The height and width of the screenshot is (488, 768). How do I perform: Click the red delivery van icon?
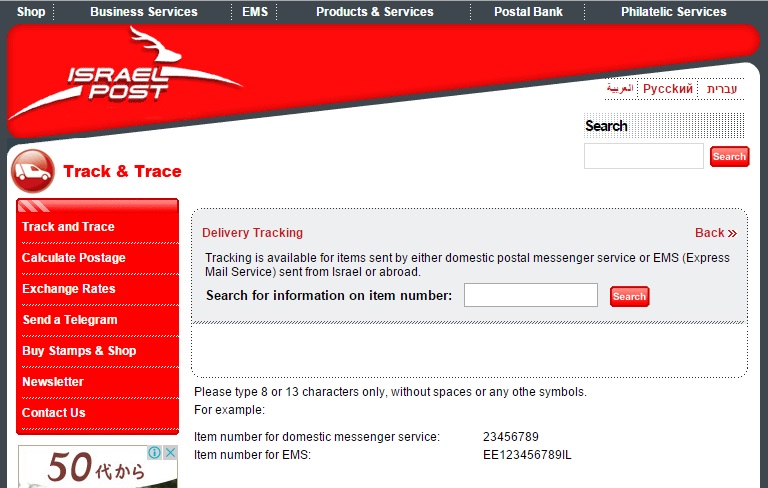point(33,171)
